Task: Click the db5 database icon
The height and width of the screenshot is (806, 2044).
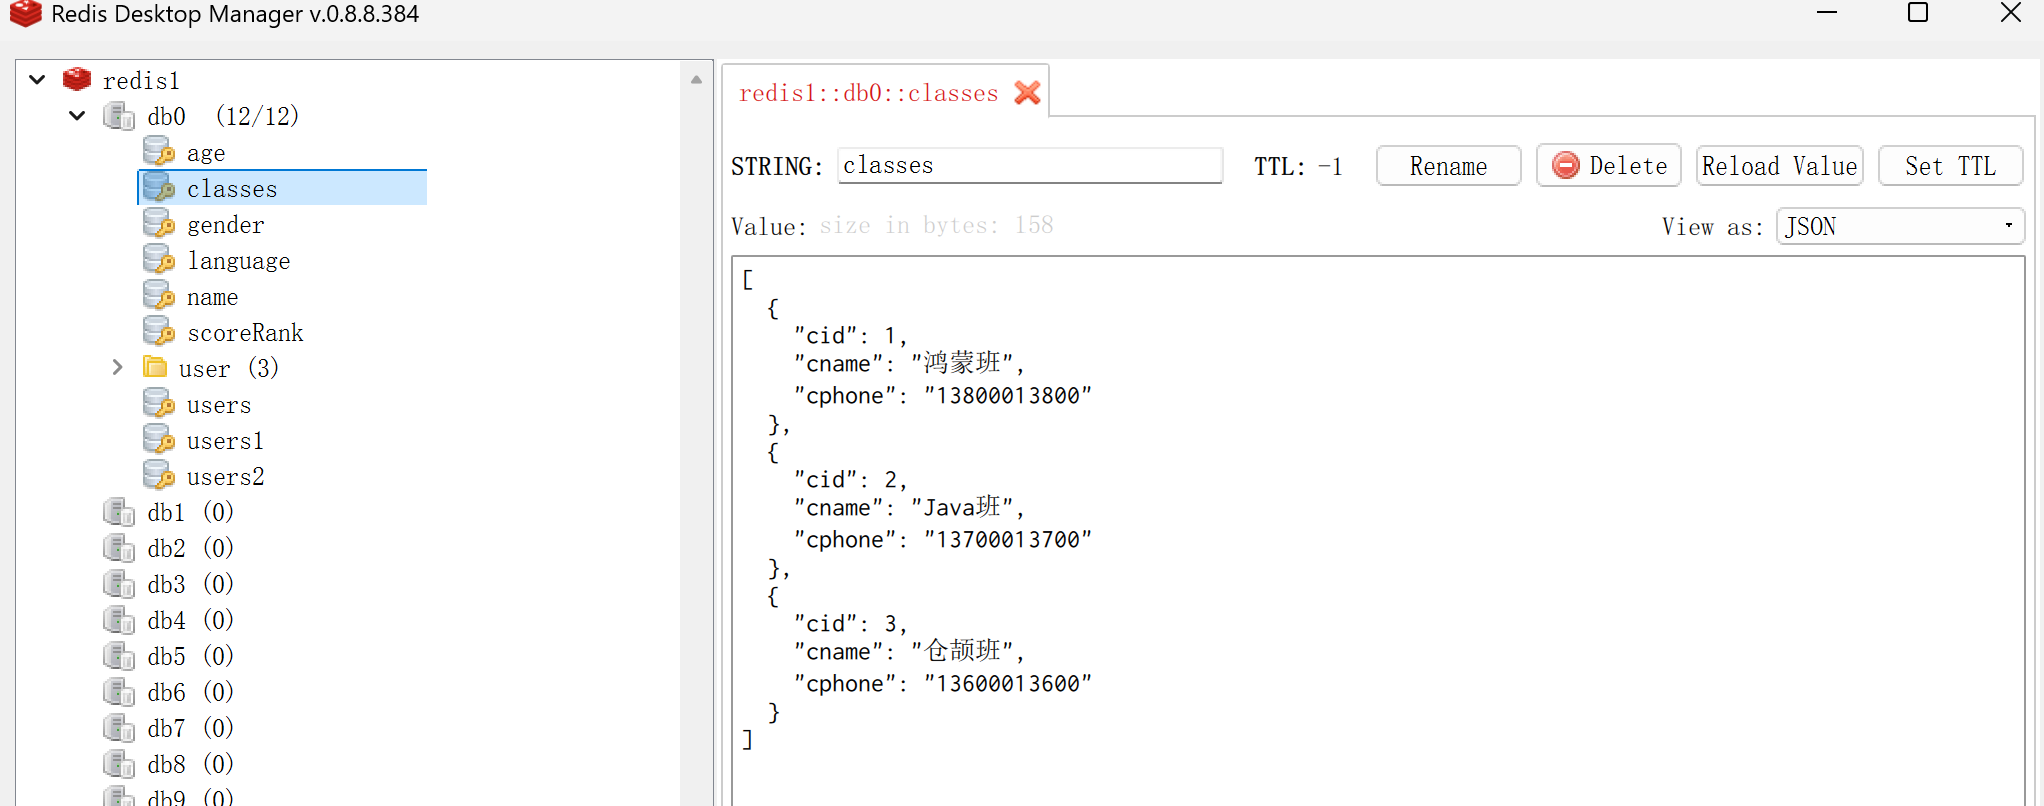Action: [x=119, y=656]
